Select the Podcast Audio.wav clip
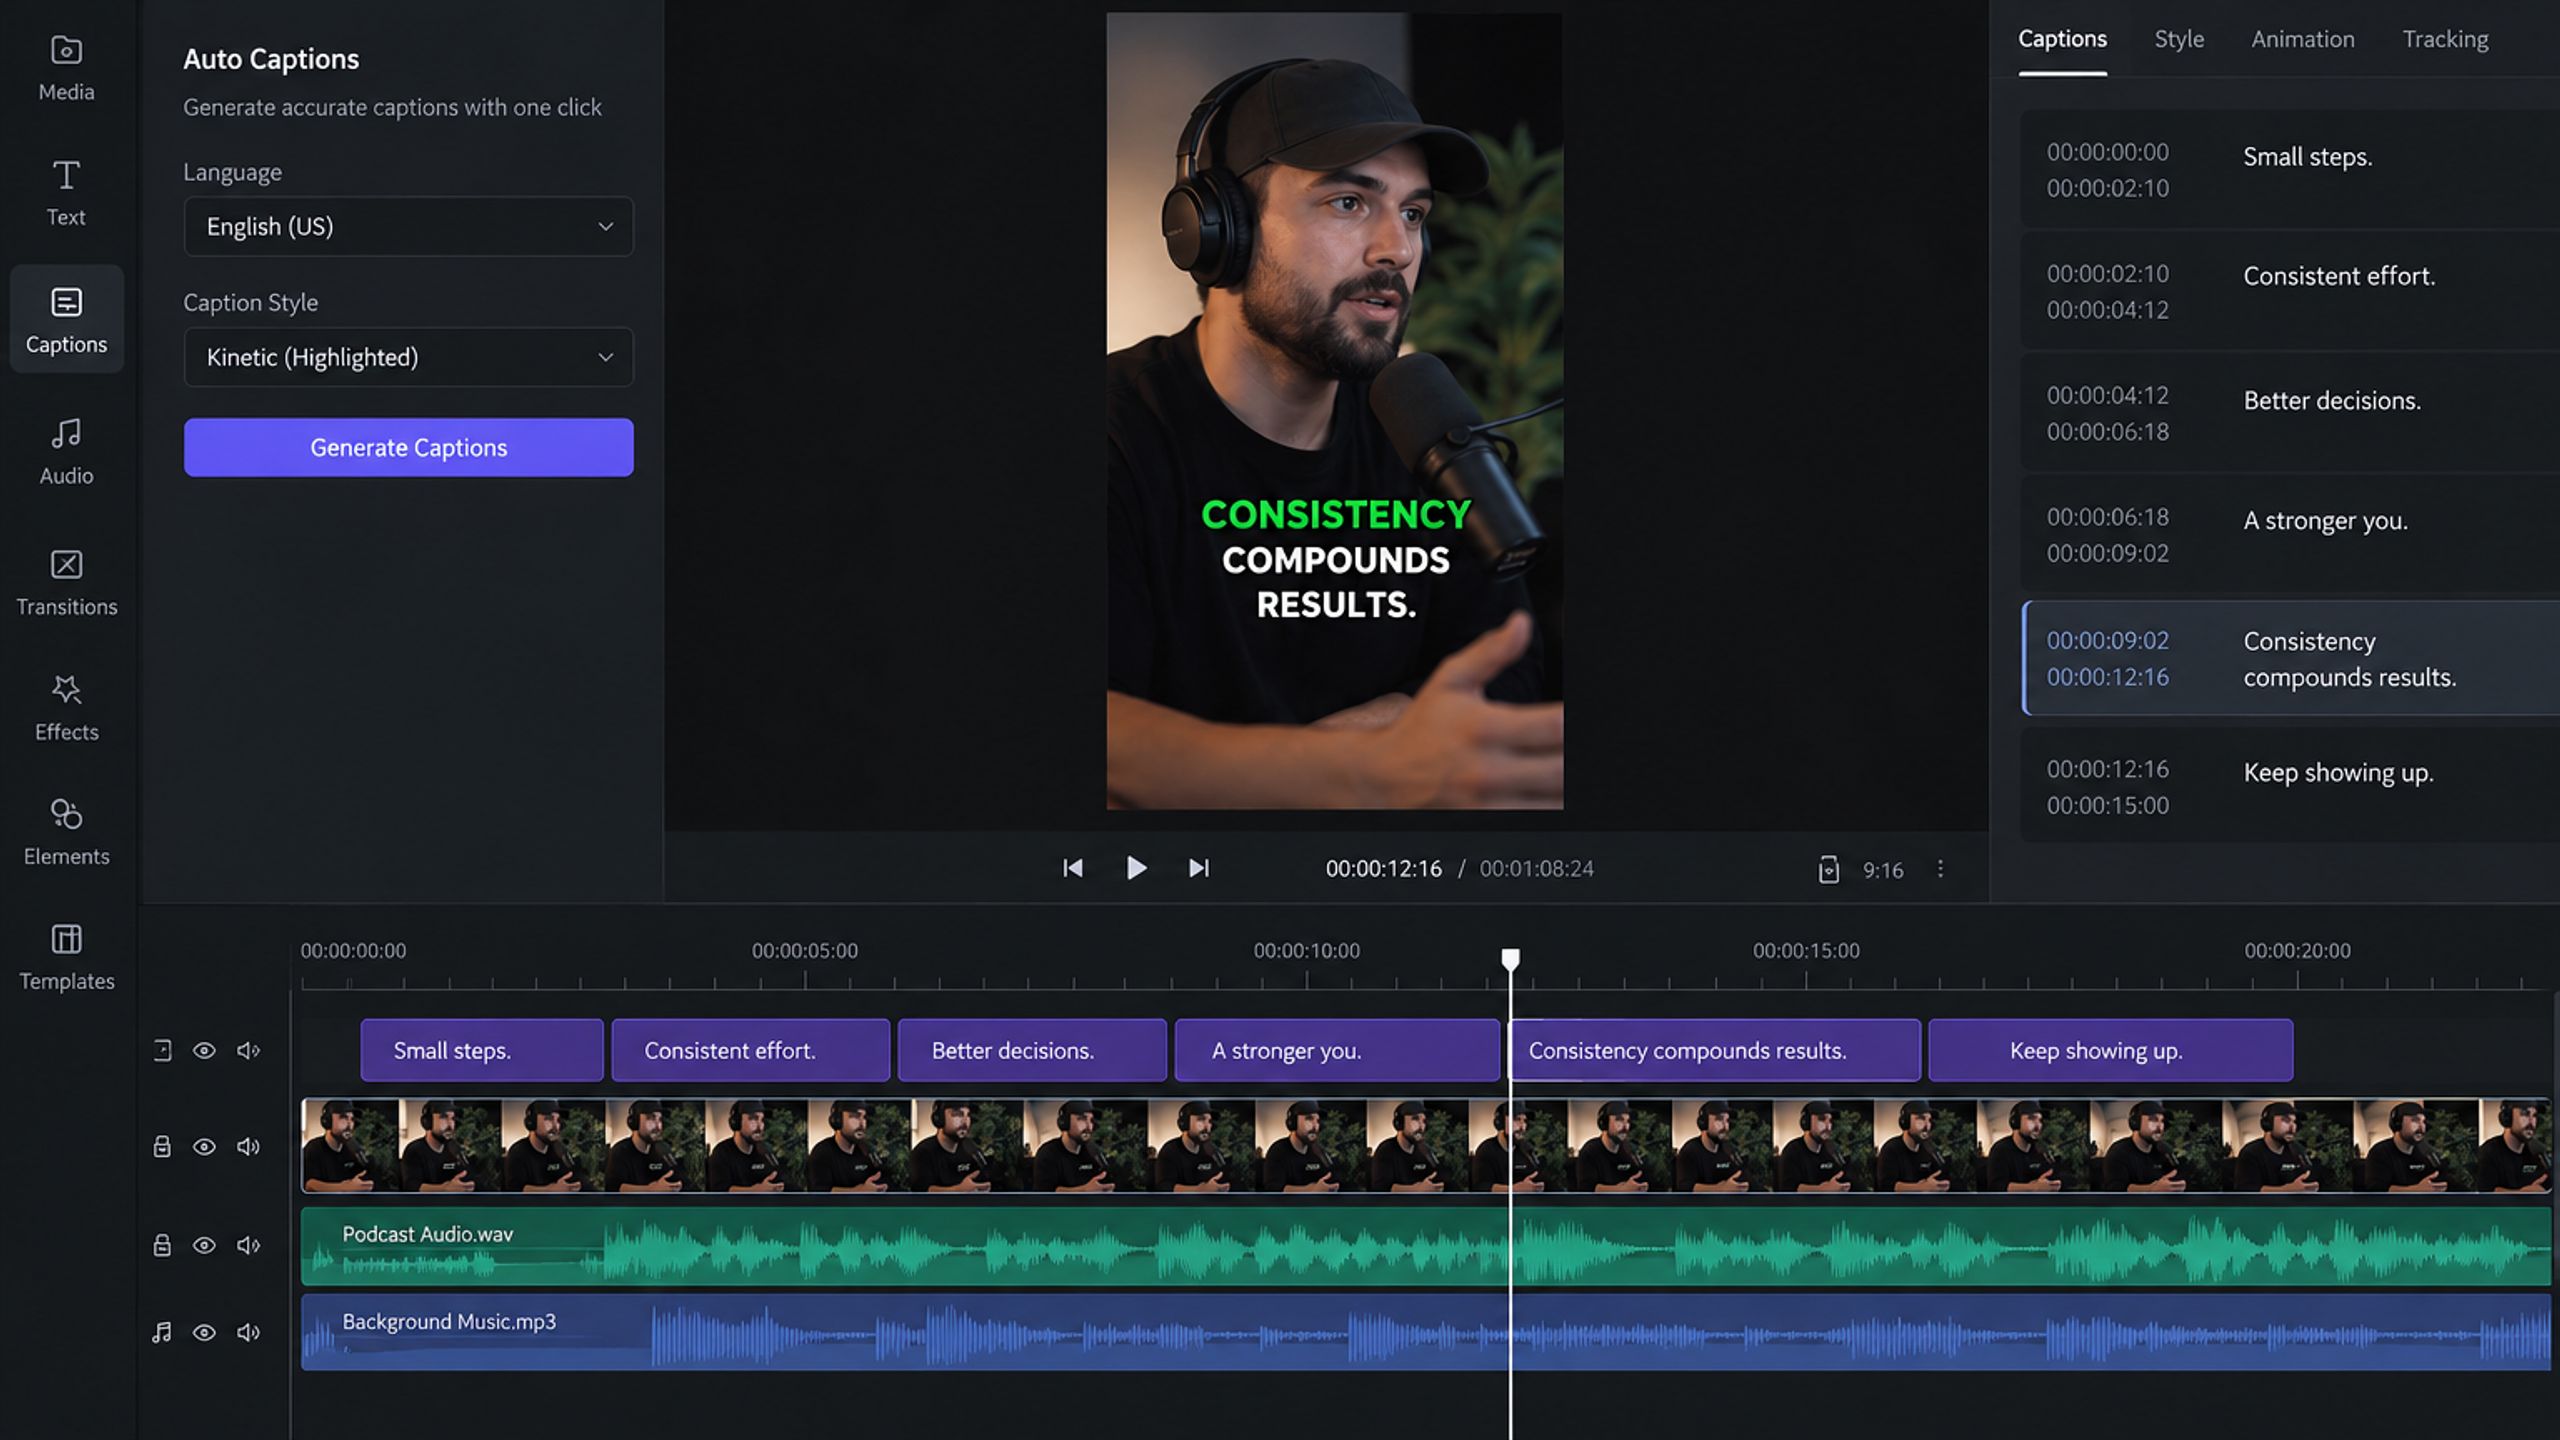2560x1440 pixels. pyautogui.click(x=1426, y=1246)
